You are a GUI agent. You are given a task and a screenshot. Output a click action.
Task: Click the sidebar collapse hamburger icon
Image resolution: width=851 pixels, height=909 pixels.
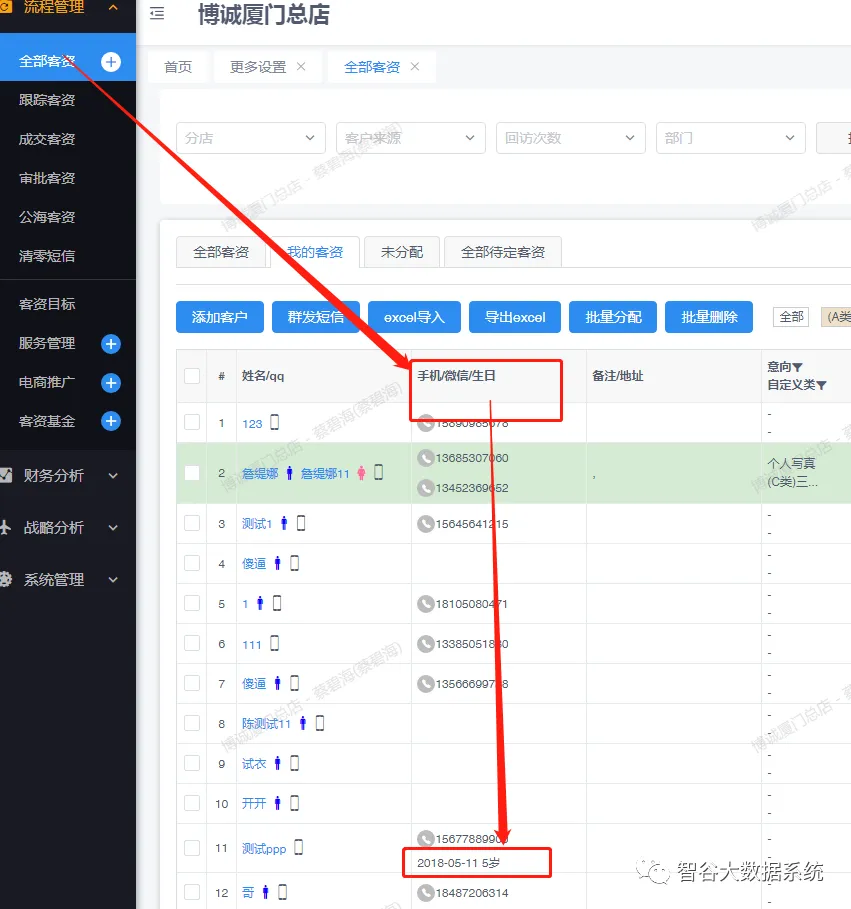pos(157,14)
